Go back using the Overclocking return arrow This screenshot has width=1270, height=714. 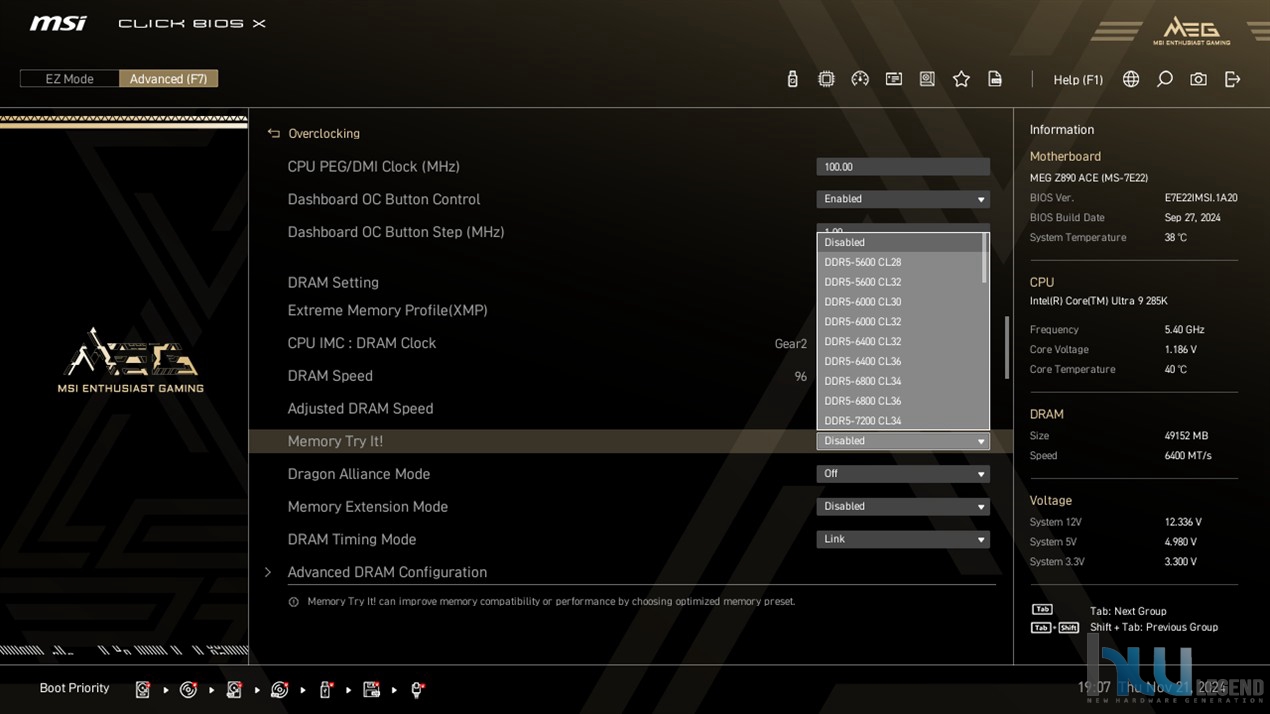point(274,133)
